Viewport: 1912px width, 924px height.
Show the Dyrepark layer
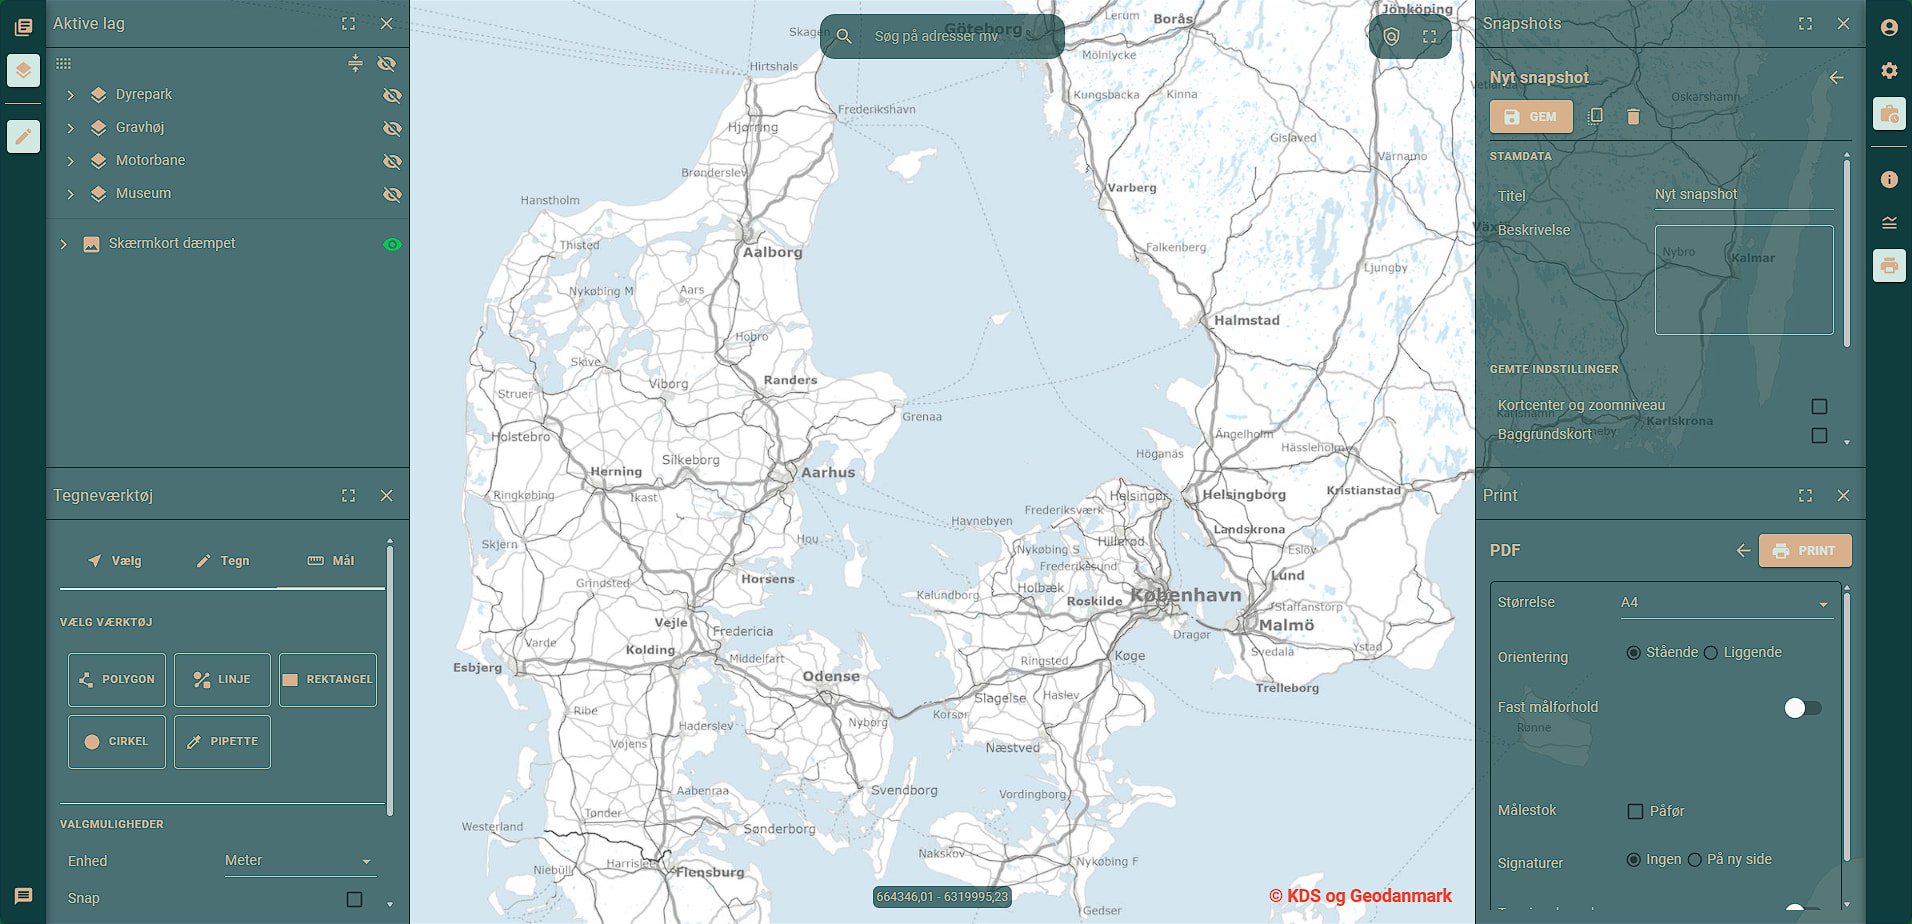click(392, 95)
